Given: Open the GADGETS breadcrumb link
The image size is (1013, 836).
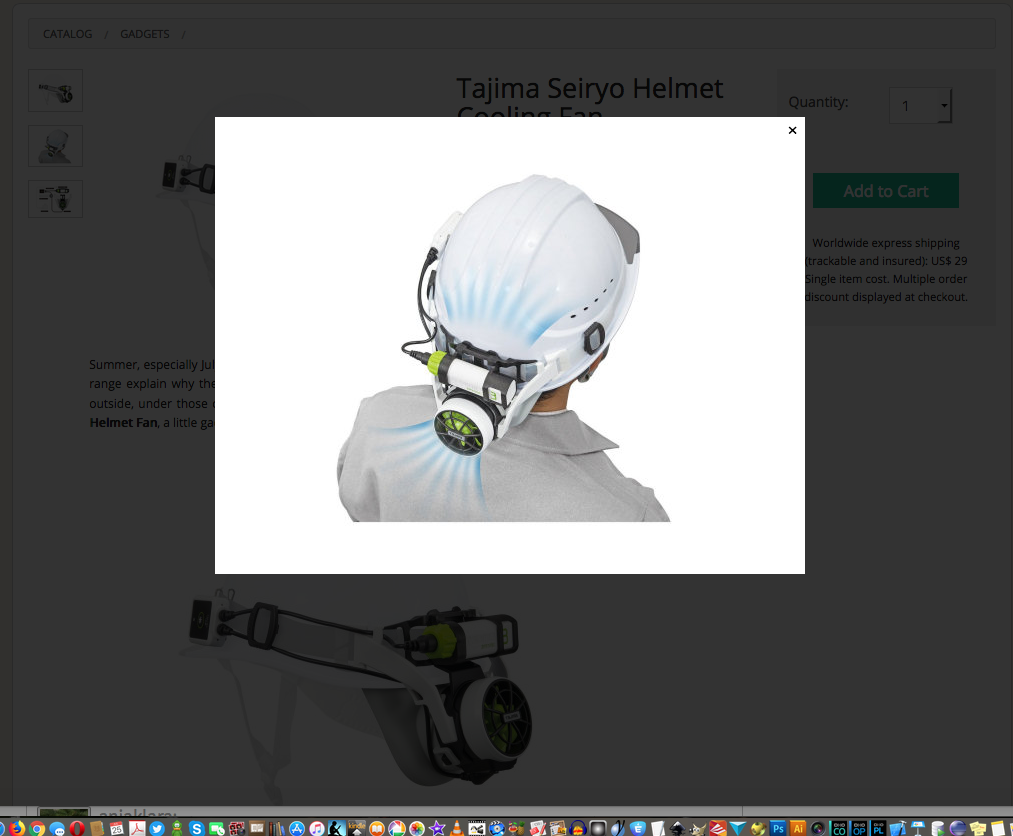Looking at the screenshot, I should tap(145, 34).
